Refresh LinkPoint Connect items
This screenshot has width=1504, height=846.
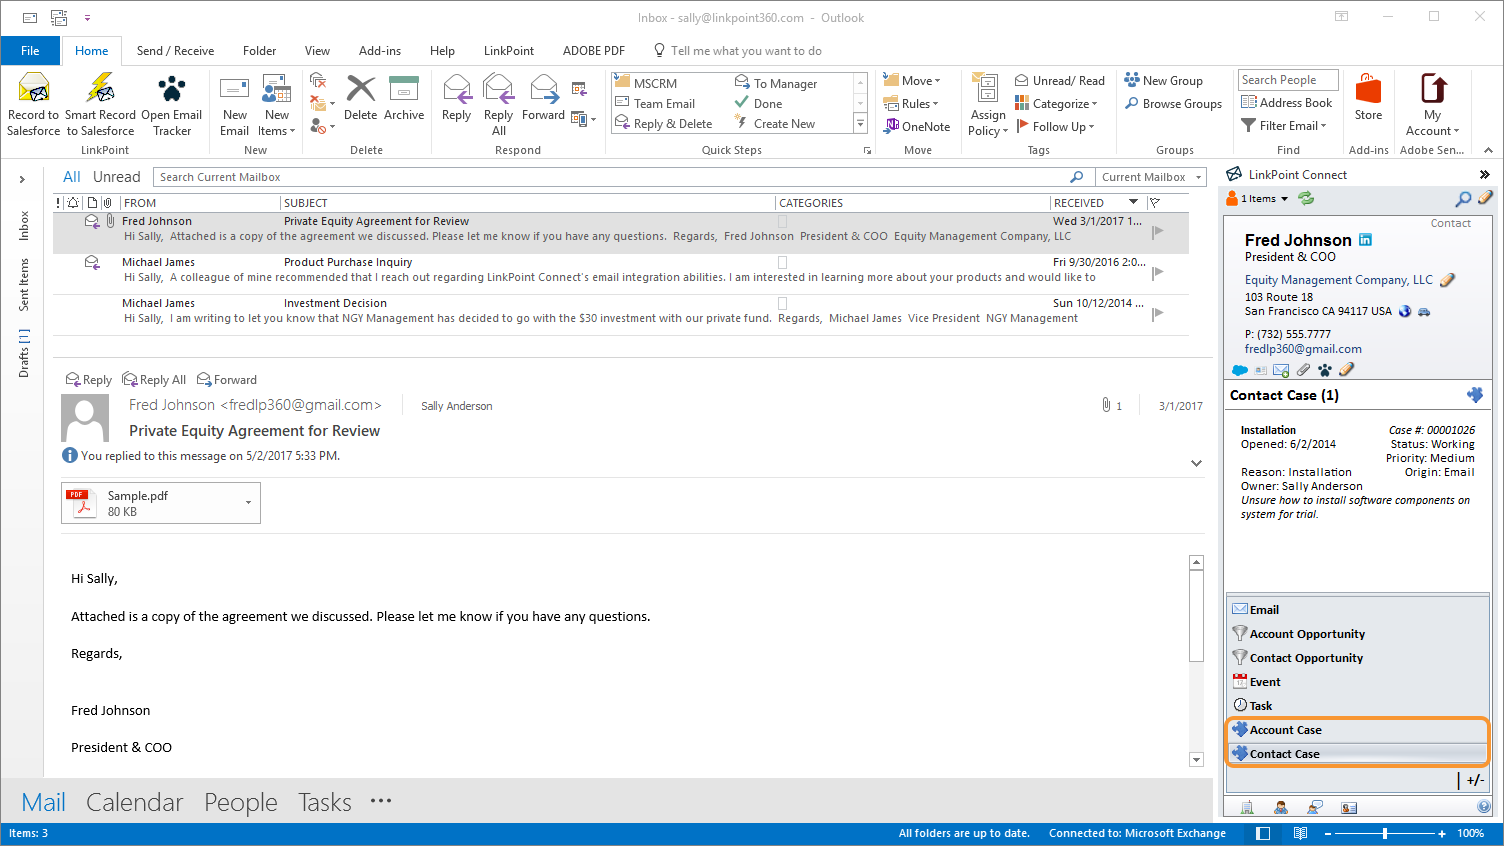1306,198
